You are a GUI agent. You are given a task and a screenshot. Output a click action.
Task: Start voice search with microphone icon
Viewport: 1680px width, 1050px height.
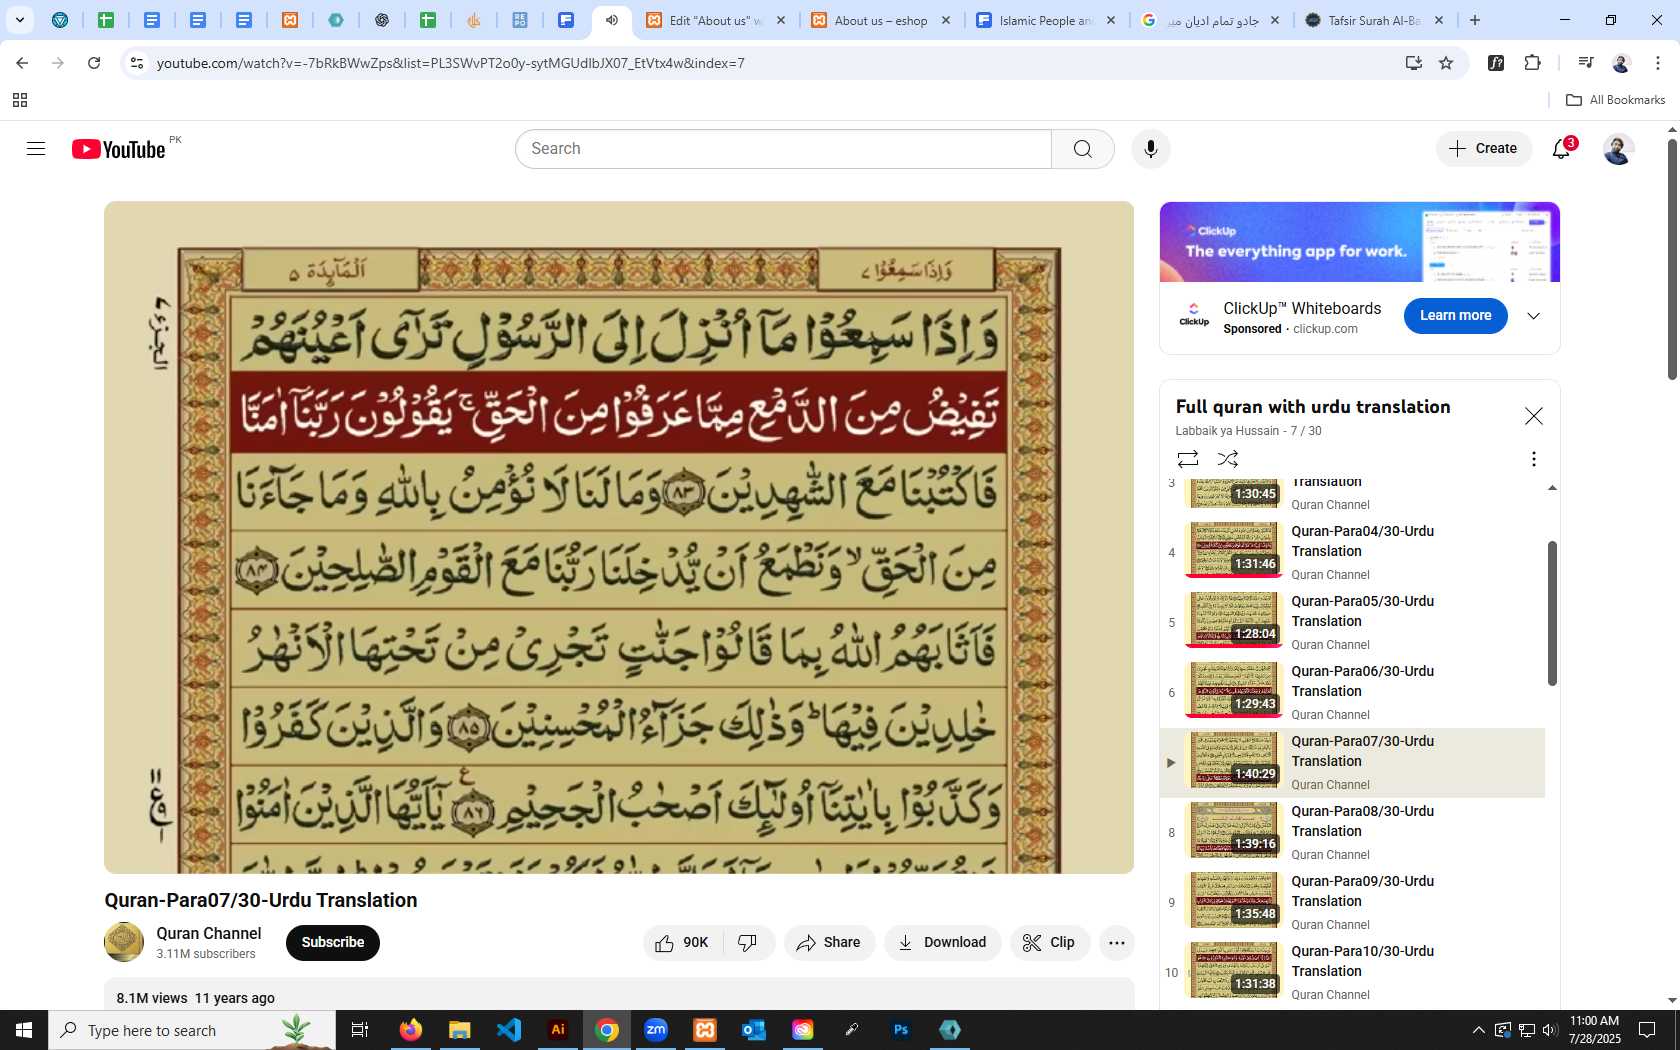coord(1151,149)
